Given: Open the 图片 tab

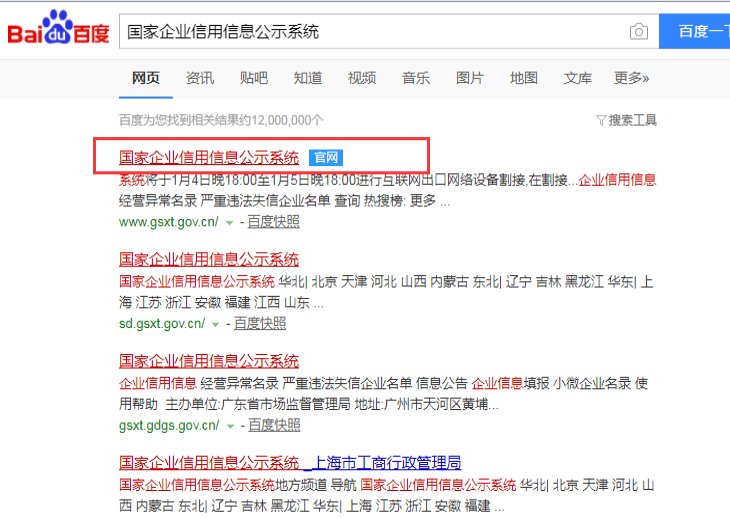Looking at the screenshot, I should tap(470, 78).
